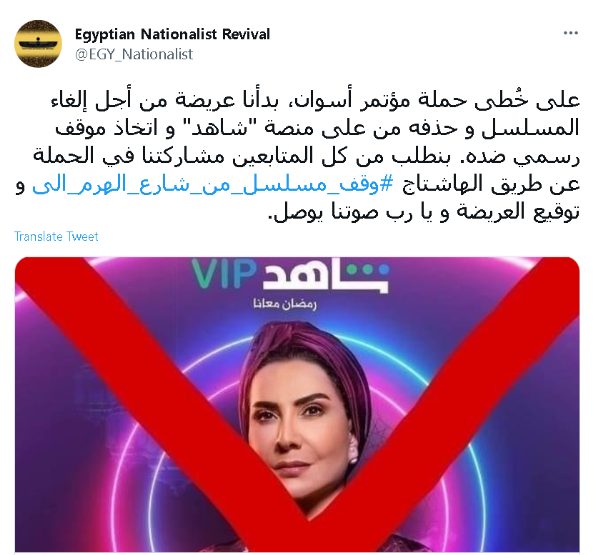
Task: Visit the @EGY_Nationalist handle
Action: coord(134,54)
